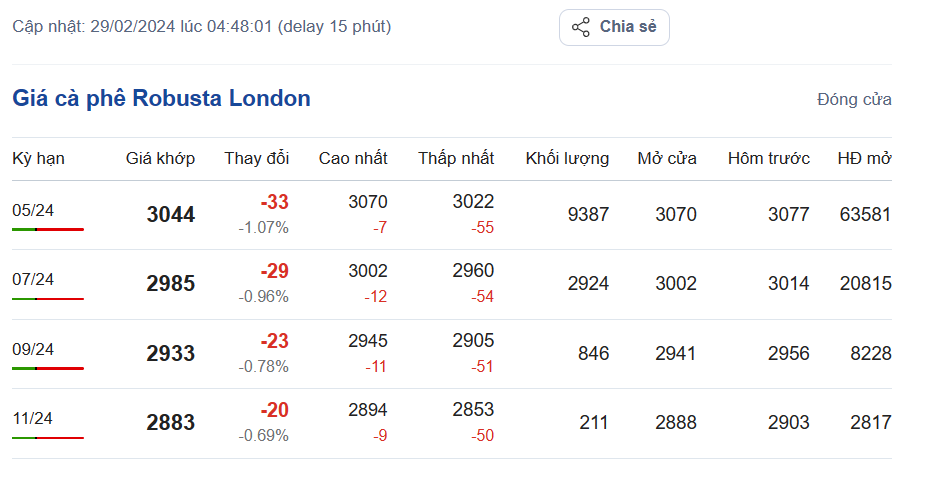The width and height of the screenshot is (934, 482).
Task: Select the 05/24 contract term
Action: 33,210
